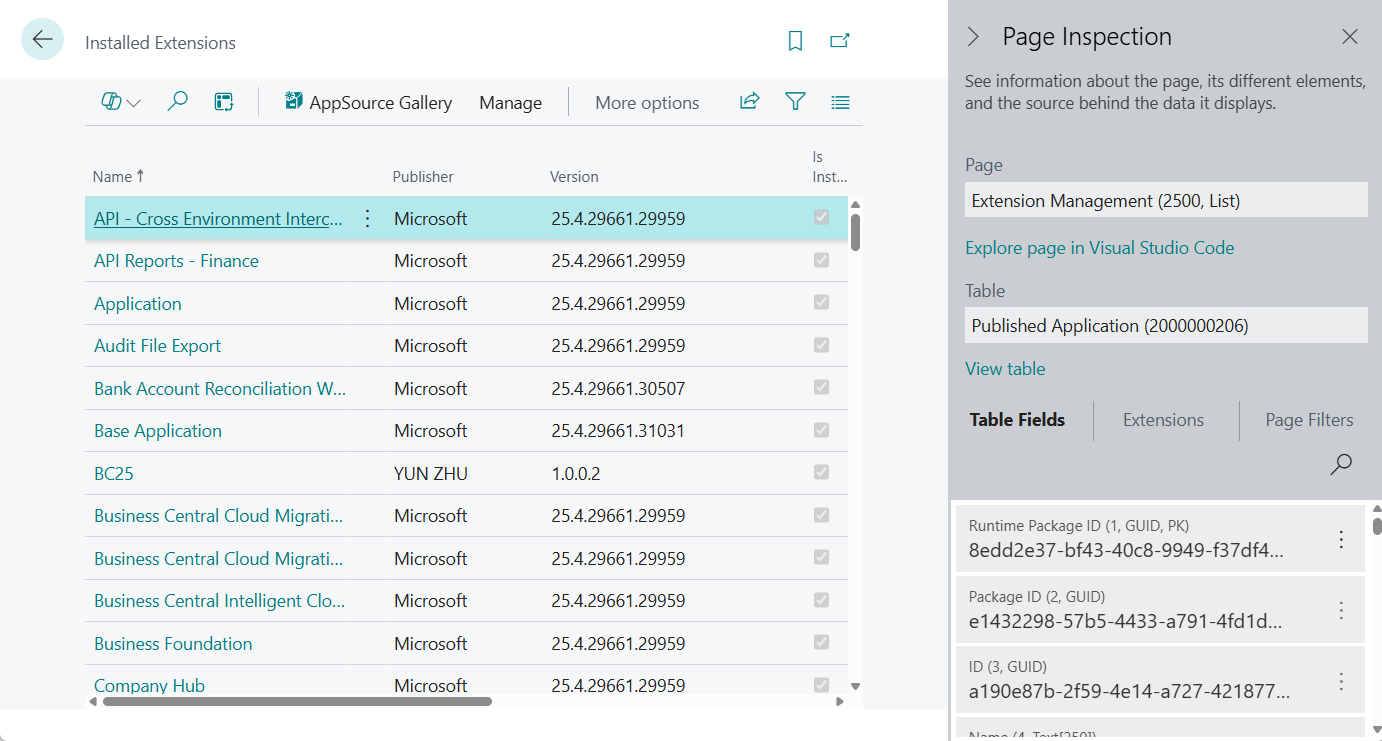Toggle the installed checkbox for BC25

[x=821, y=472]
